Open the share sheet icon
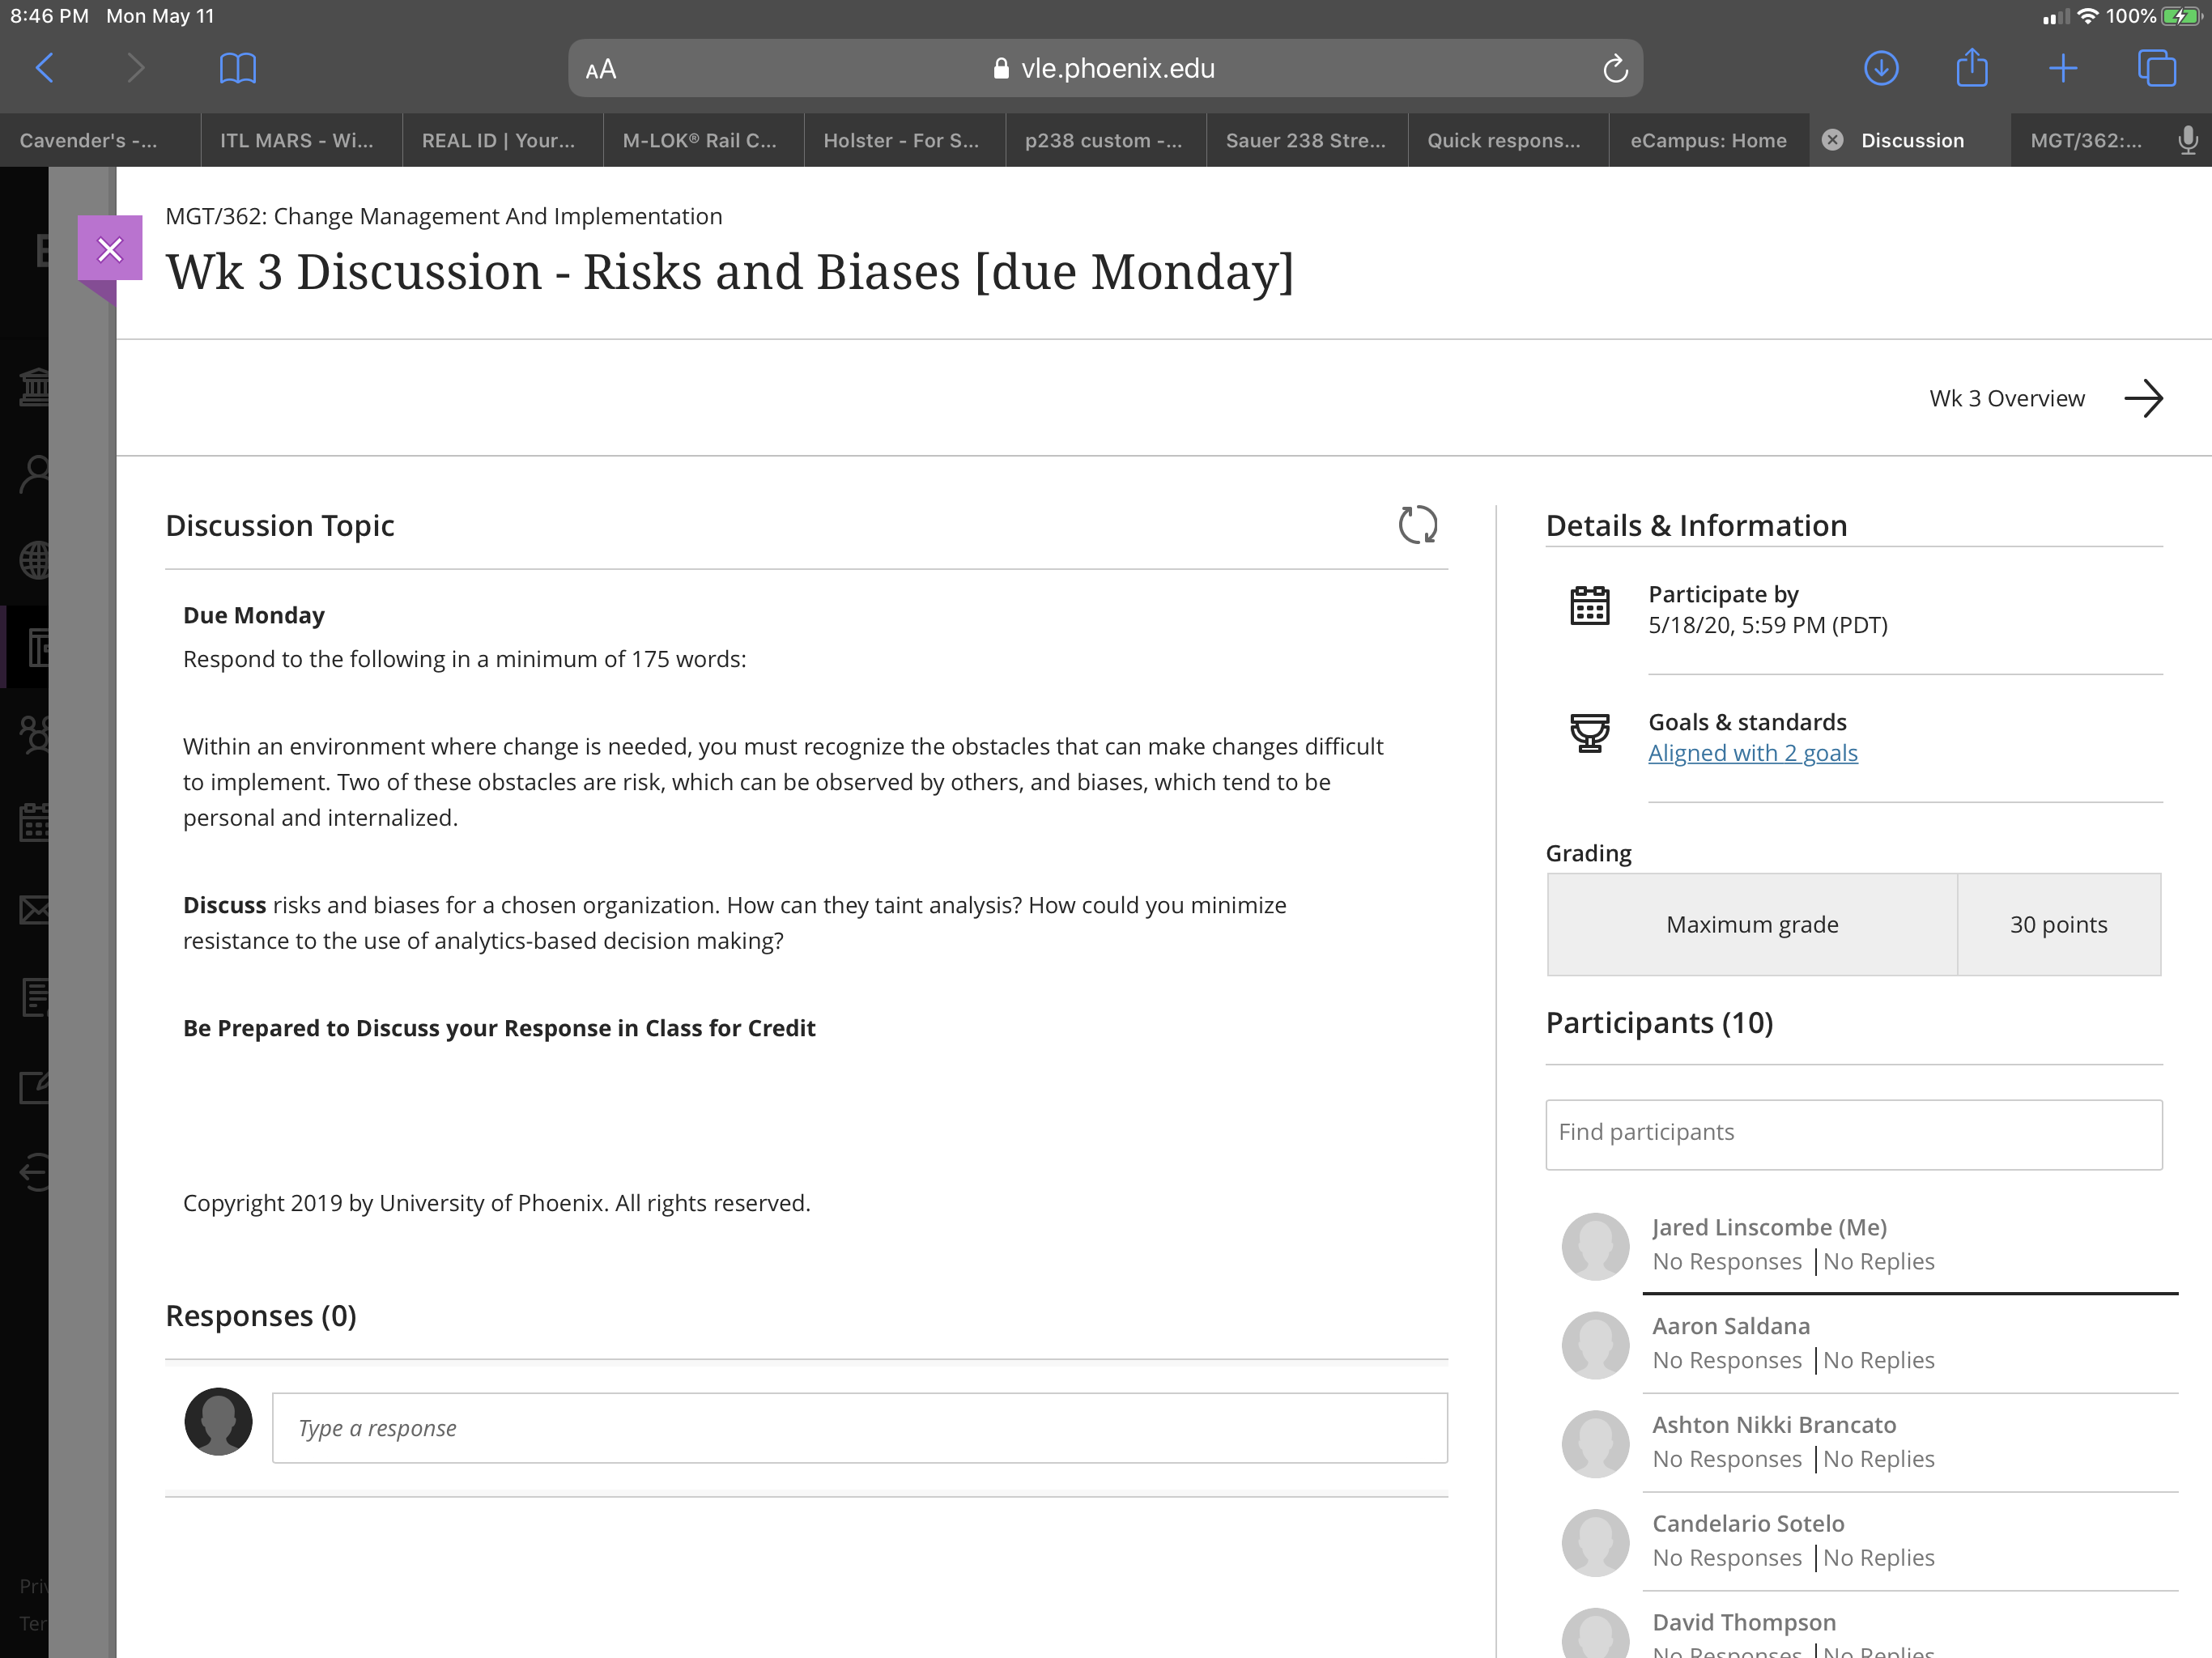Screen dimensions: 2212x1658 [x=1971, y=67]
